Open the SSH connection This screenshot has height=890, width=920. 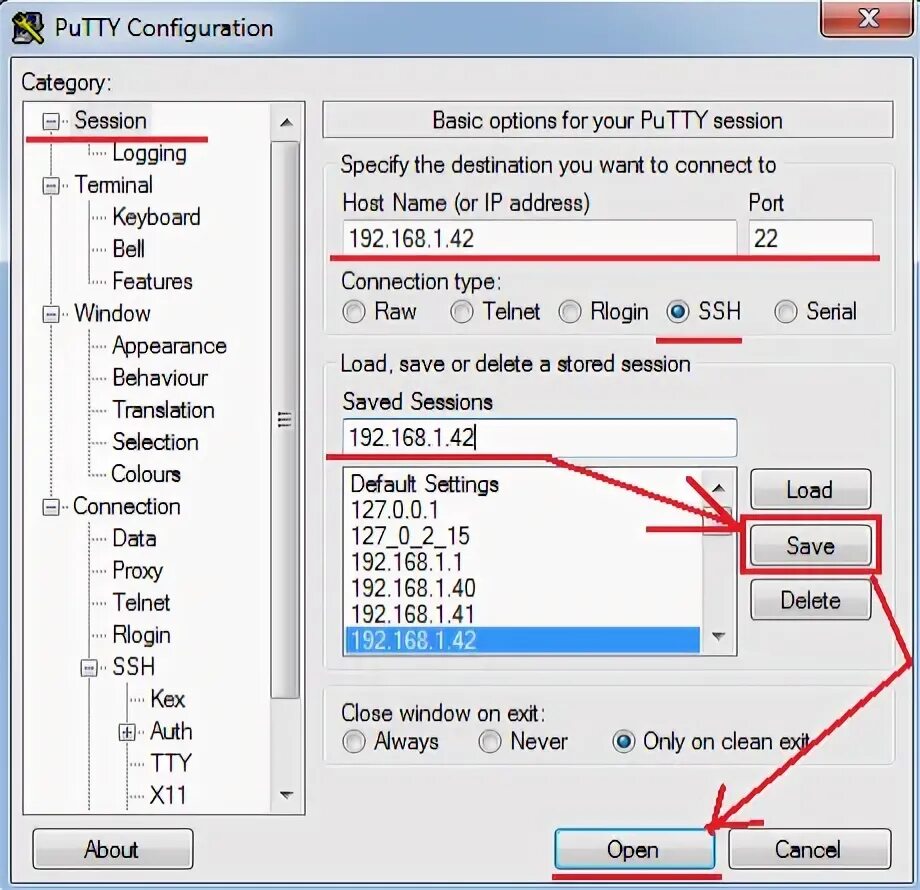coord(634,849)
